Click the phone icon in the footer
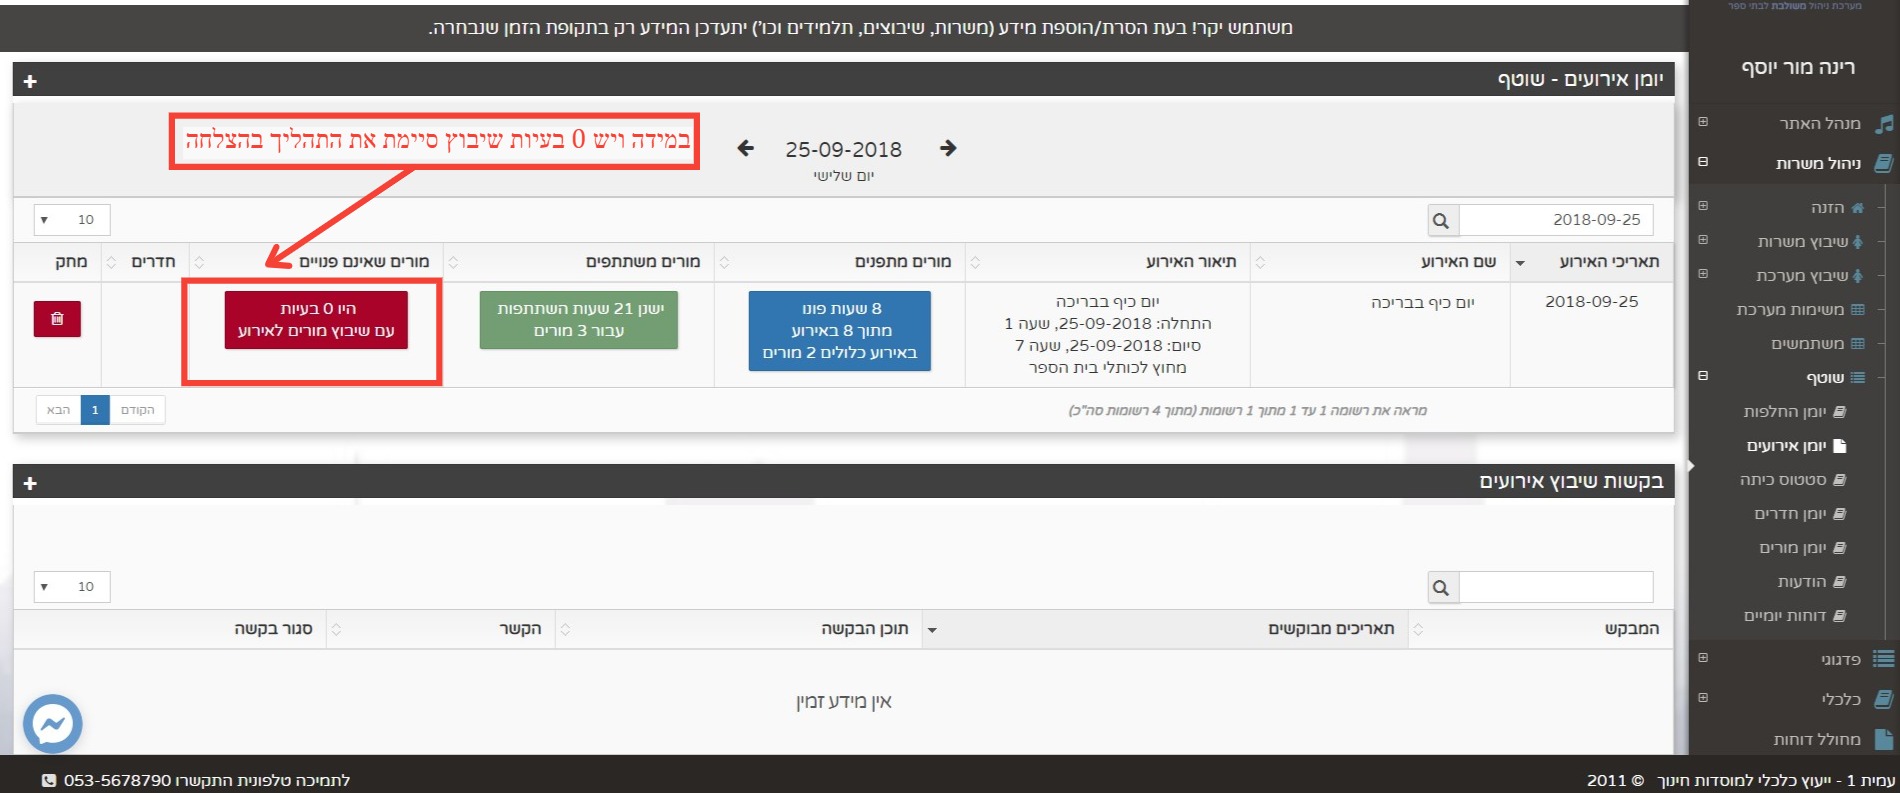 [50, 780]
